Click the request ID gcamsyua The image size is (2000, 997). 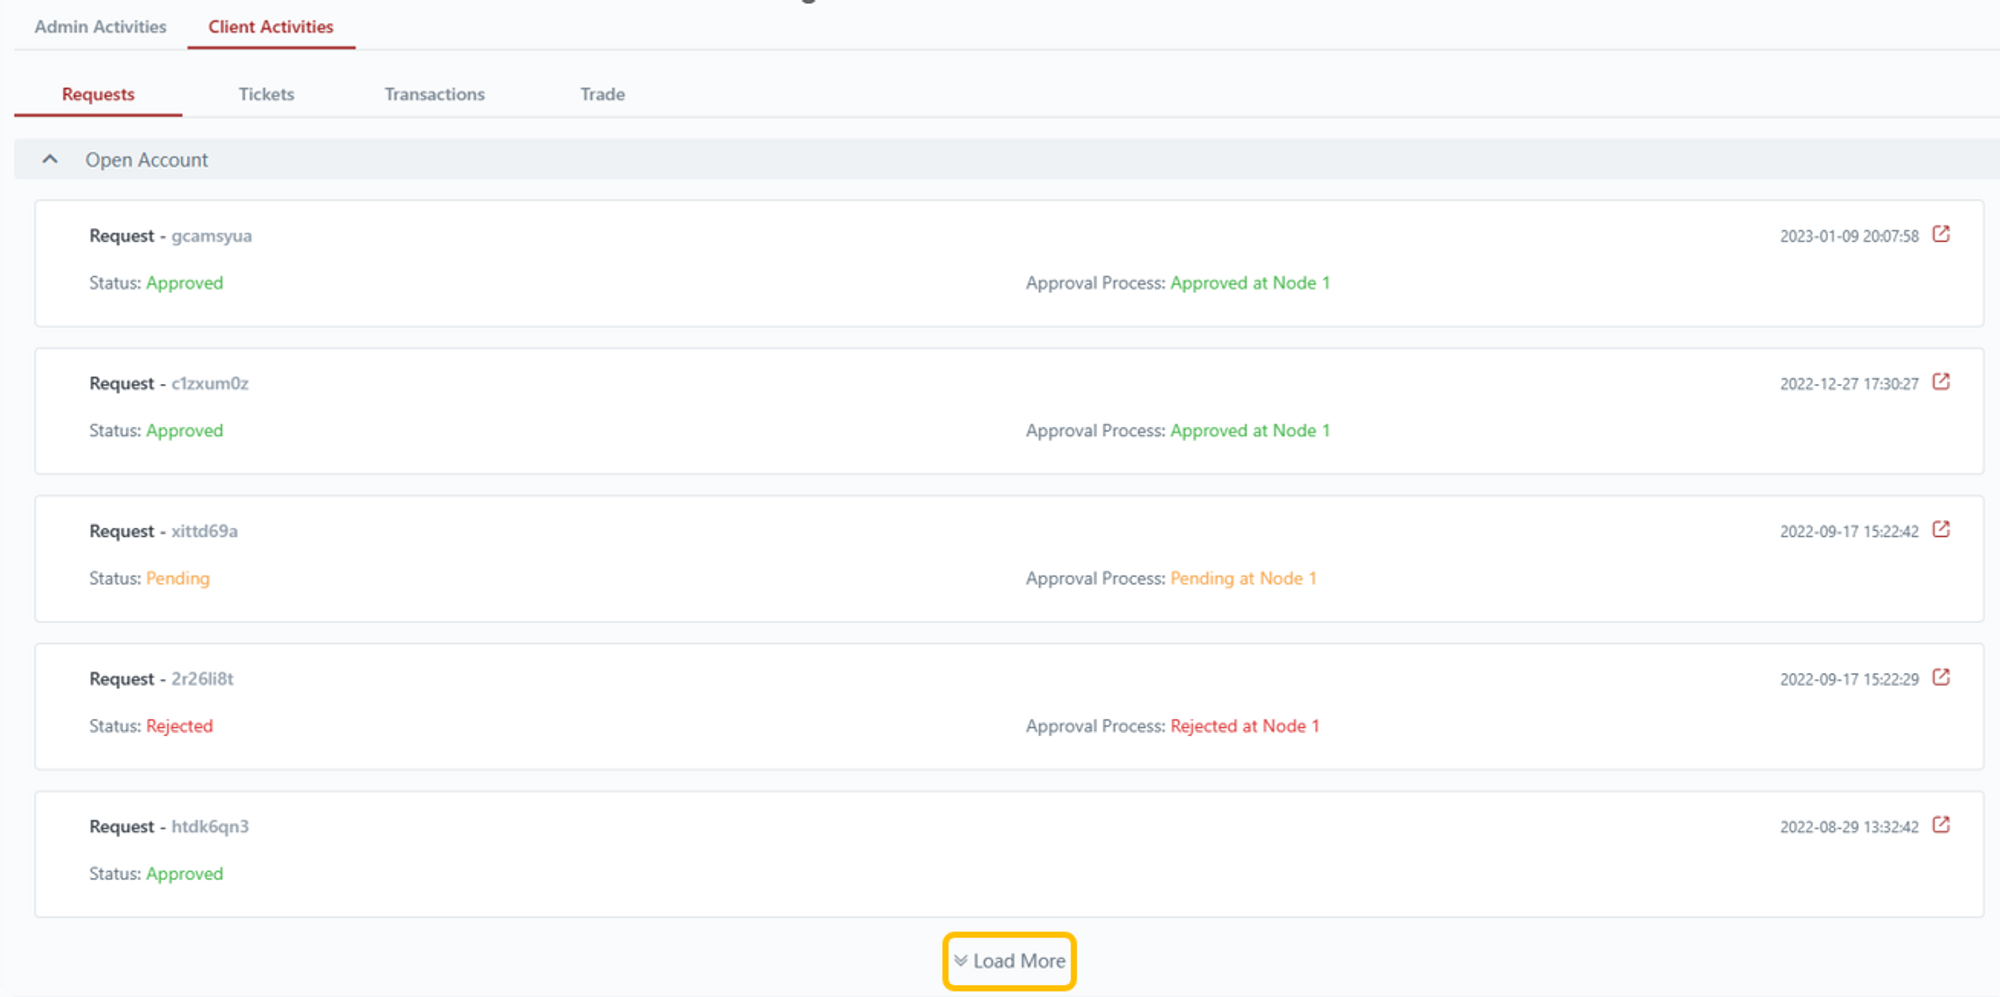coord(211,236)
